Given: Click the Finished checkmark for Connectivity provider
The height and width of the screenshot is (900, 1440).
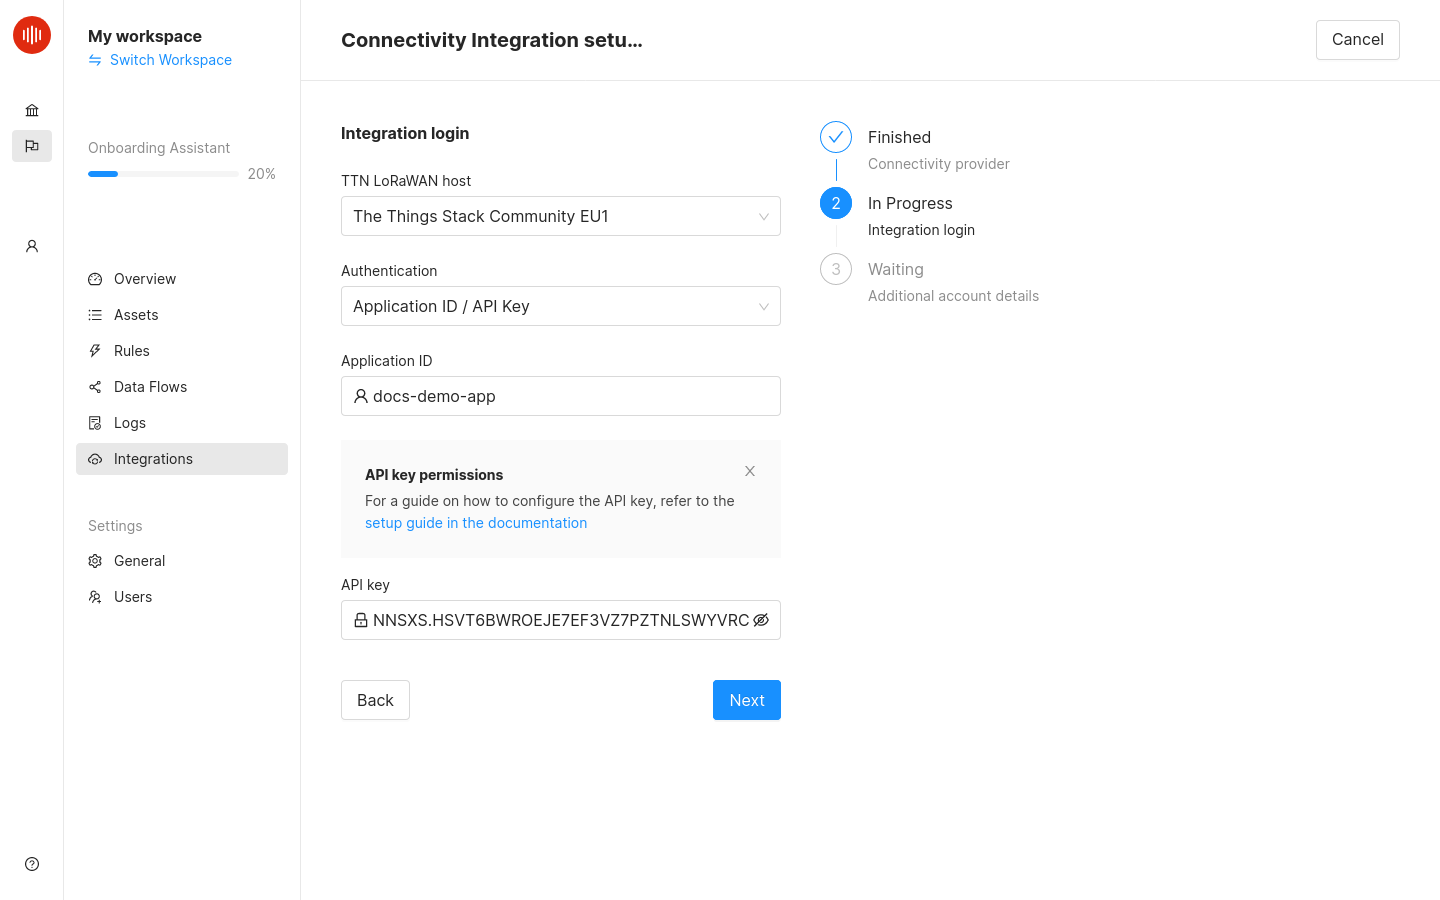Looking at the screenshot, I should point(836,137).
